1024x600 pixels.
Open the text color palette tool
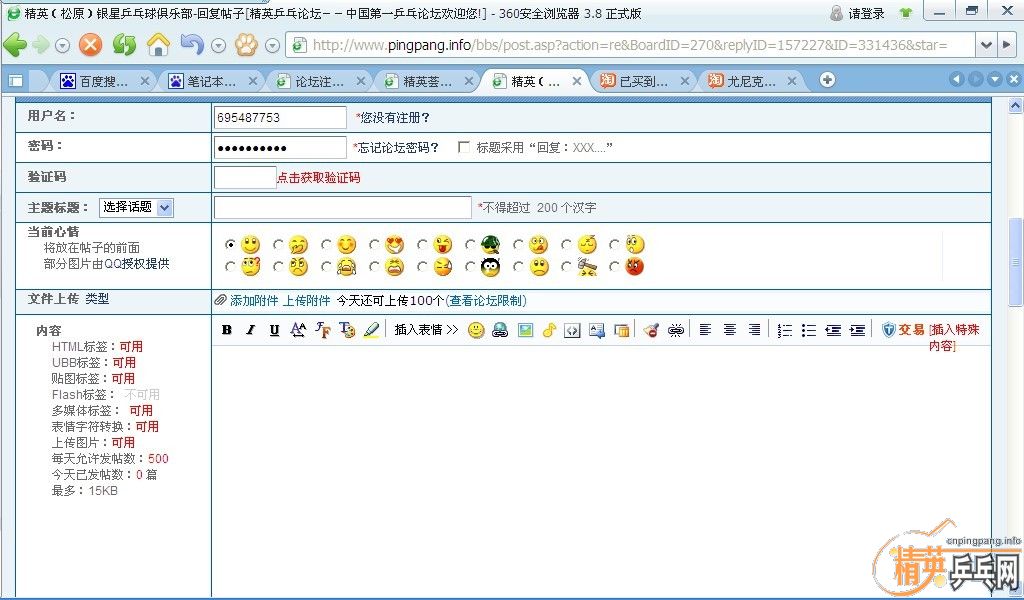(347, 330)
